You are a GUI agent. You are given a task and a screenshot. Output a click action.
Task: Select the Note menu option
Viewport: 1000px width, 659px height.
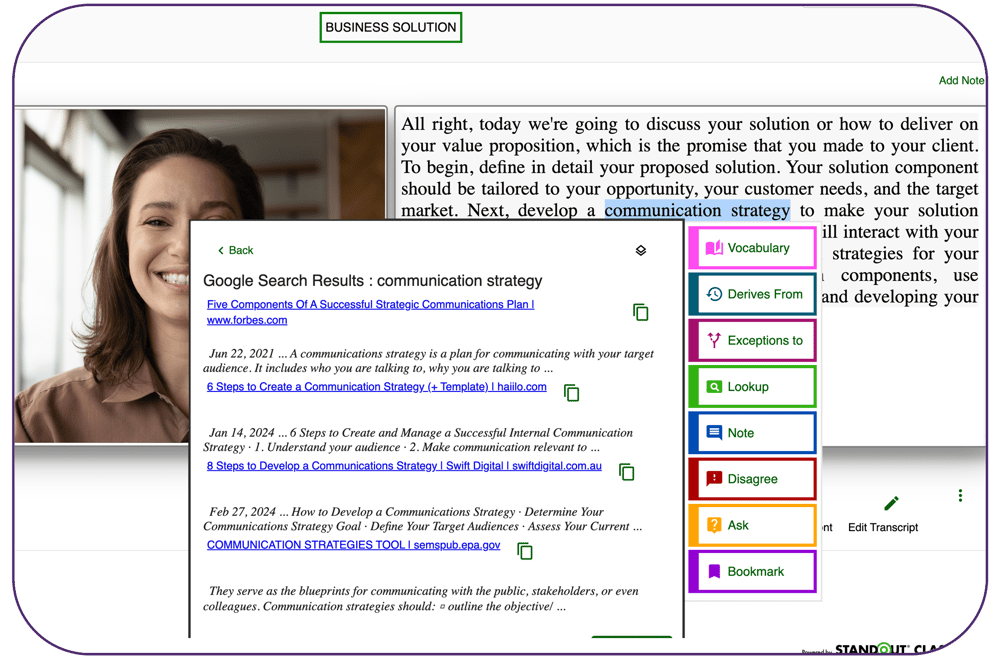753,433
